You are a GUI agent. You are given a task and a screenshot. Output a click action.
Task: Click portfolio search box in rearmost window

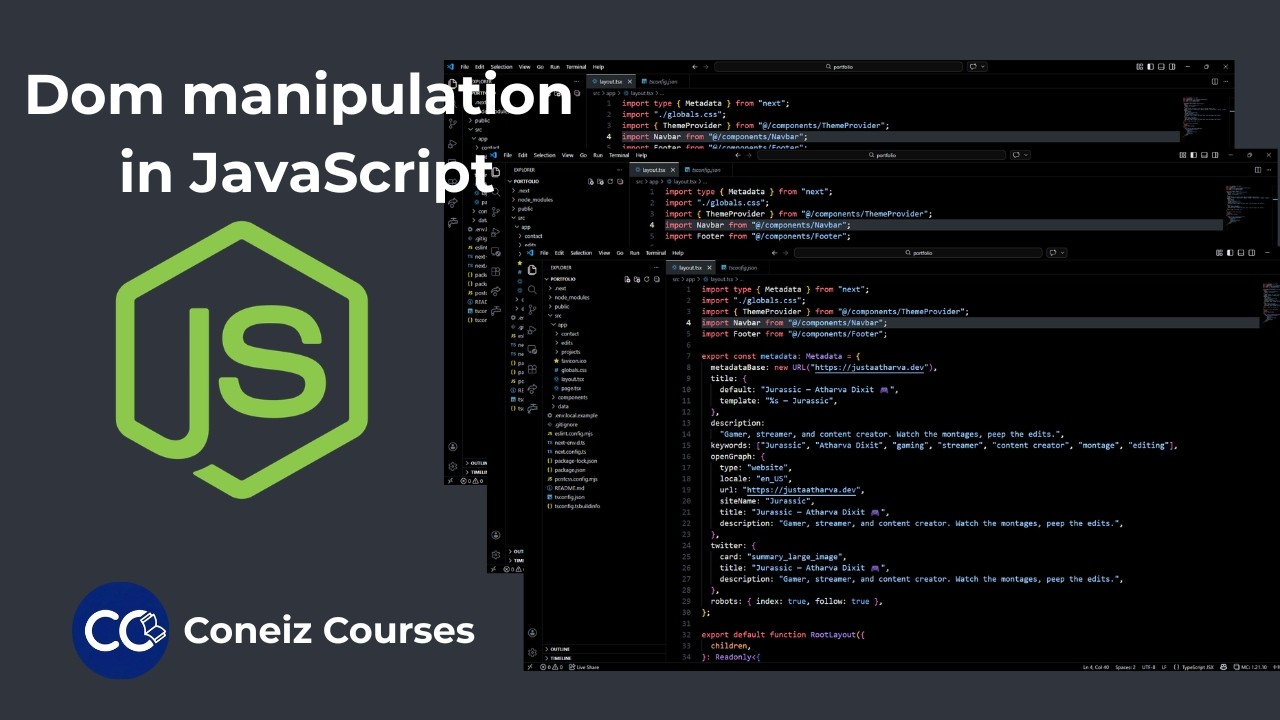(838, 67)
